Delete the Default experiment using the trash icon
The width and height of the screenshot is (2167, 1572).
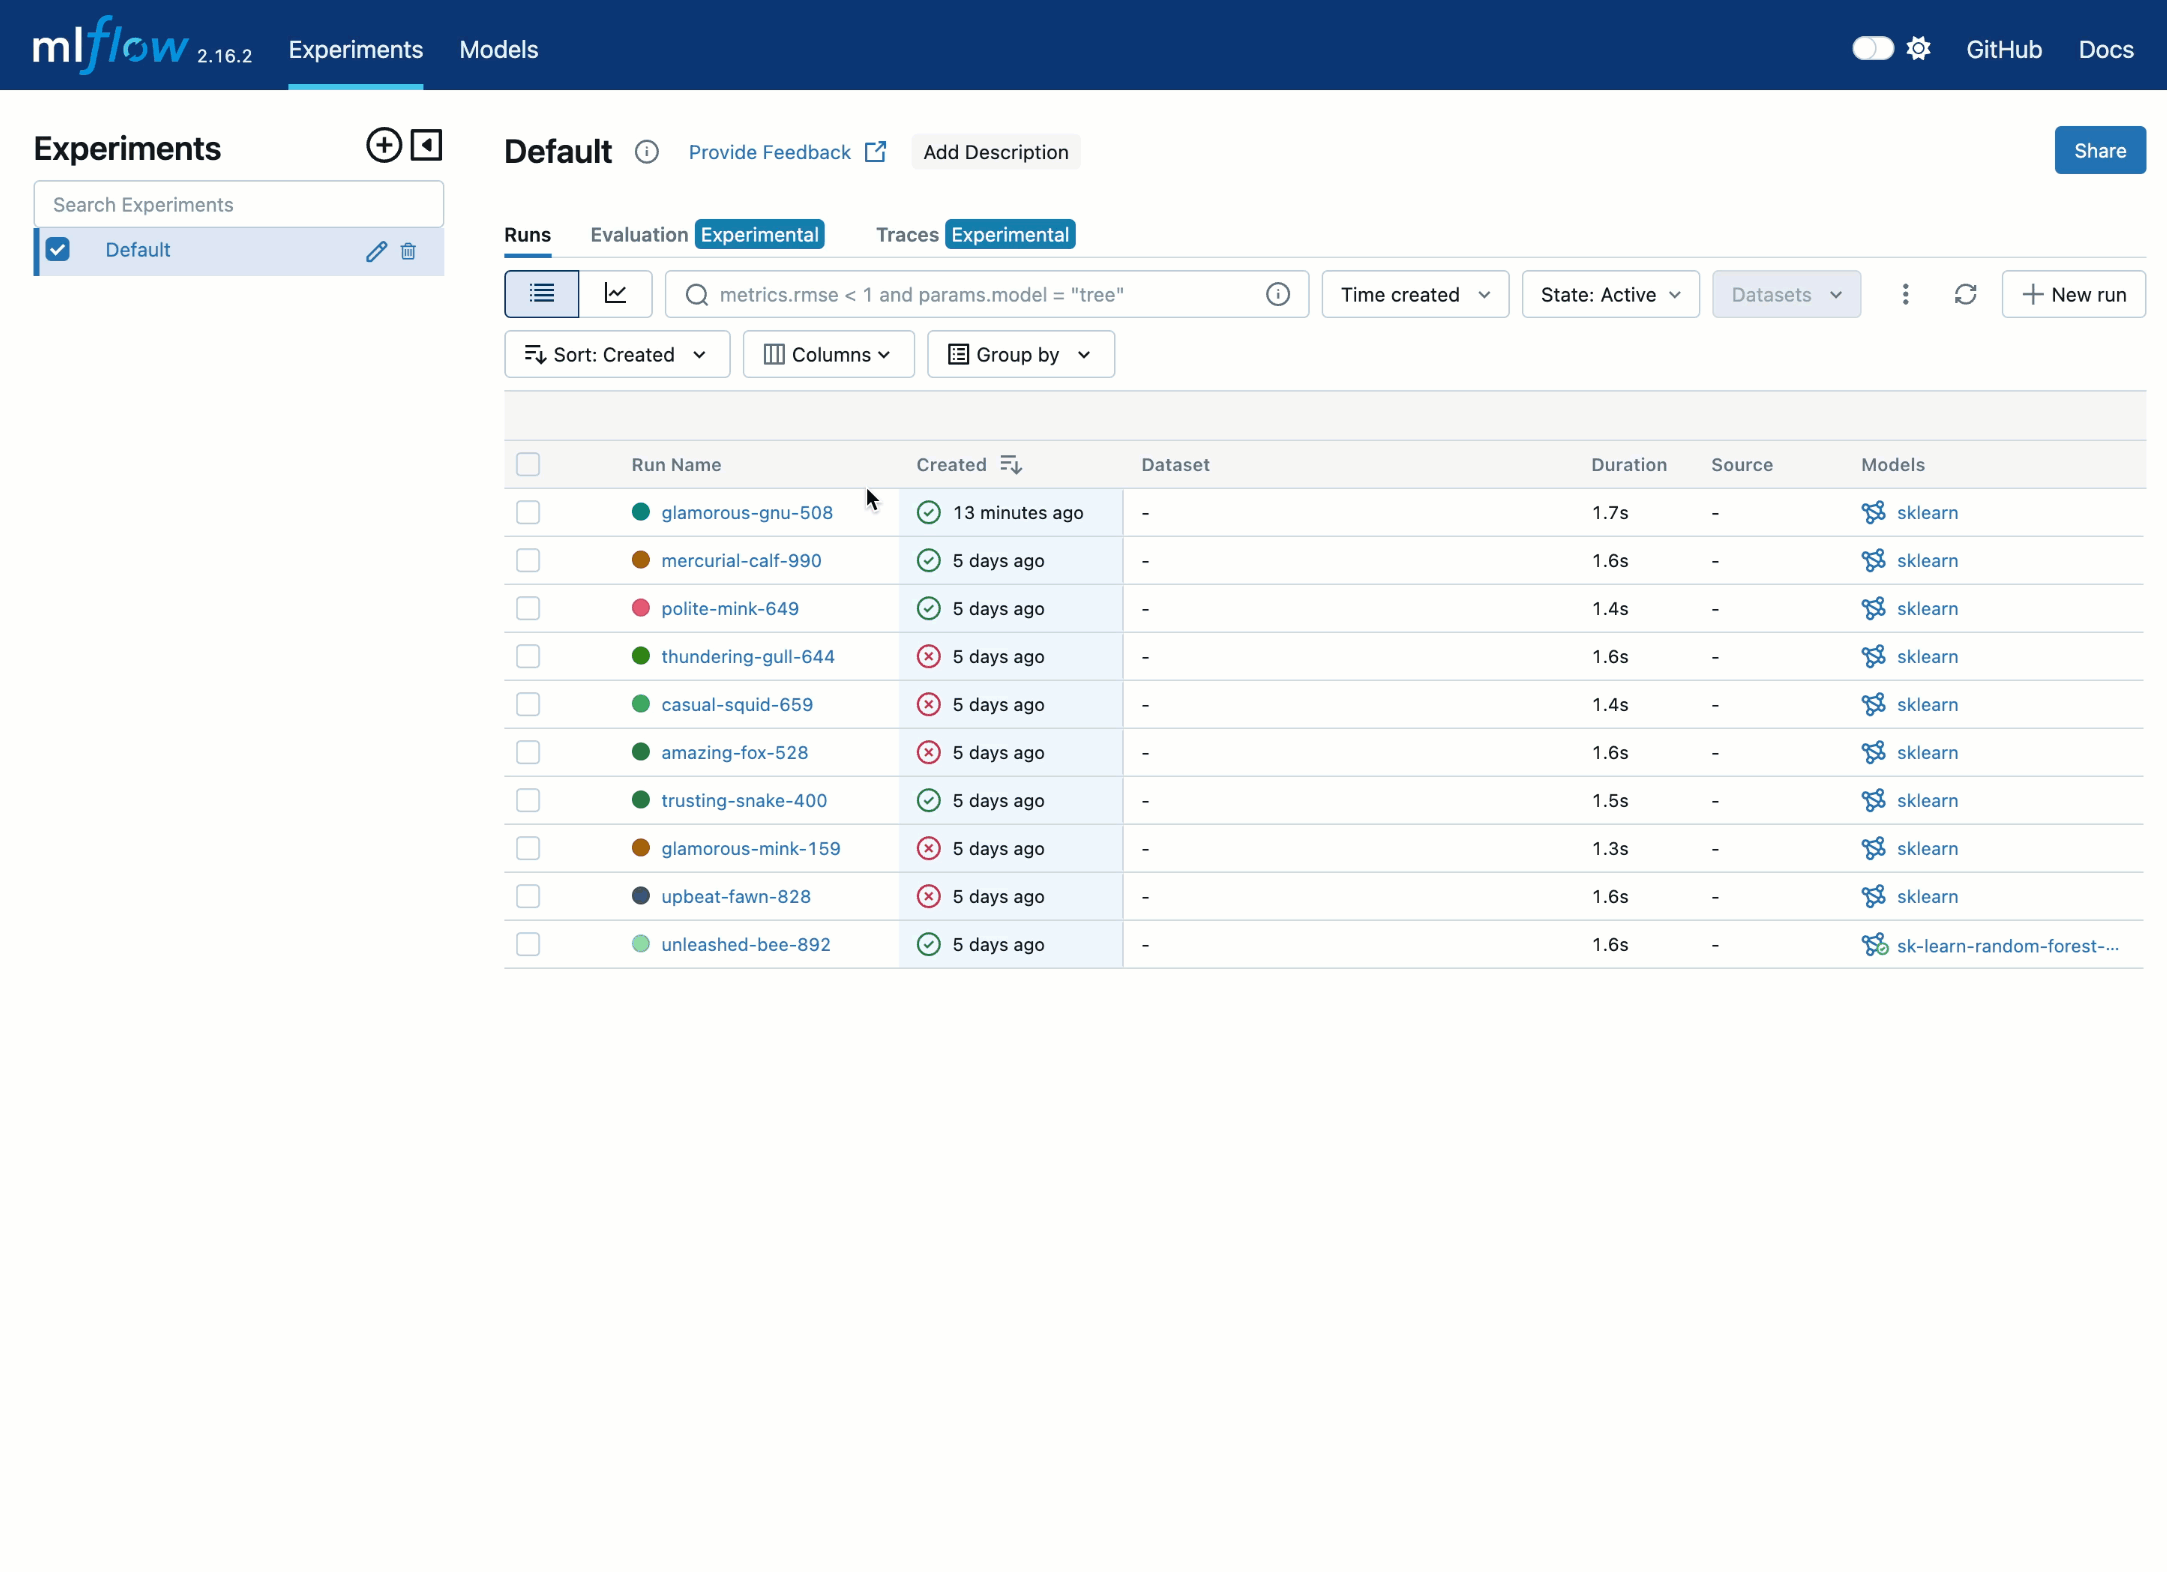[x=408, y=251]
